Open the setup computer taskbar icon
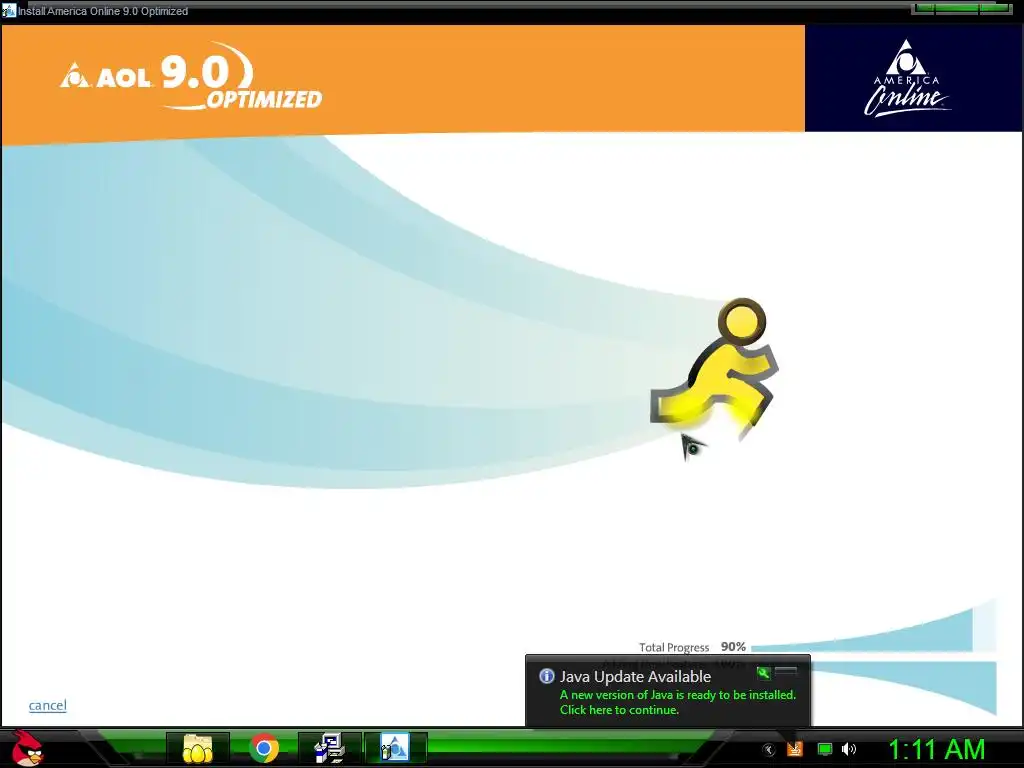 coord(330,748)
